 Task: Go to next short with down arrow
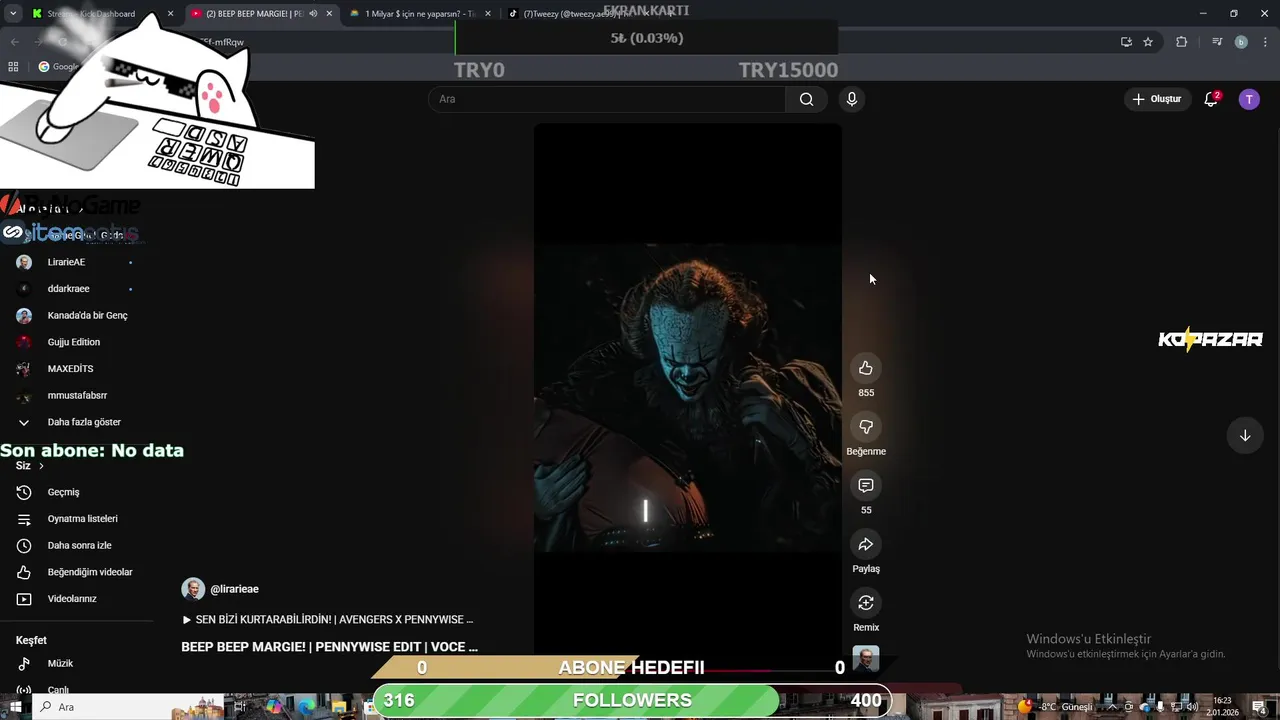(1245, 435)
